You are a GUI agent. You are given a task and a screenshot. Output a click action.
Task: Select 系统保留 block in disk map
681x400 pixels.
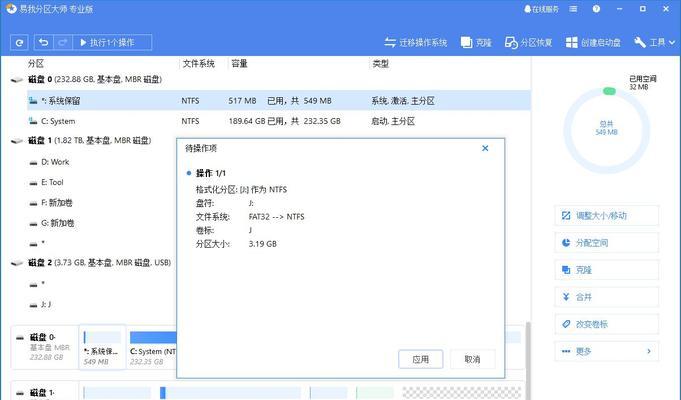tap(102, 347)
